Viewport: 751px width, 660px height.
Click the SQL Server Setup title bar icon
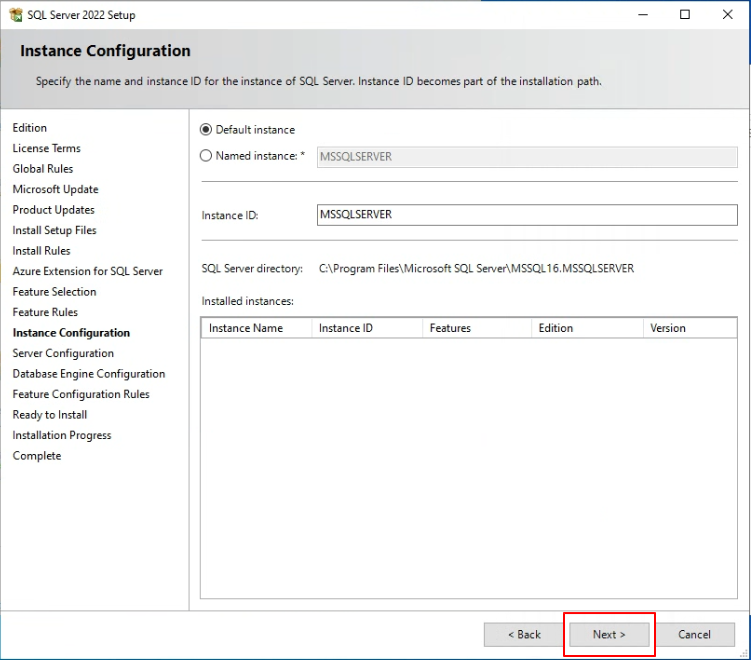(15, 15)
